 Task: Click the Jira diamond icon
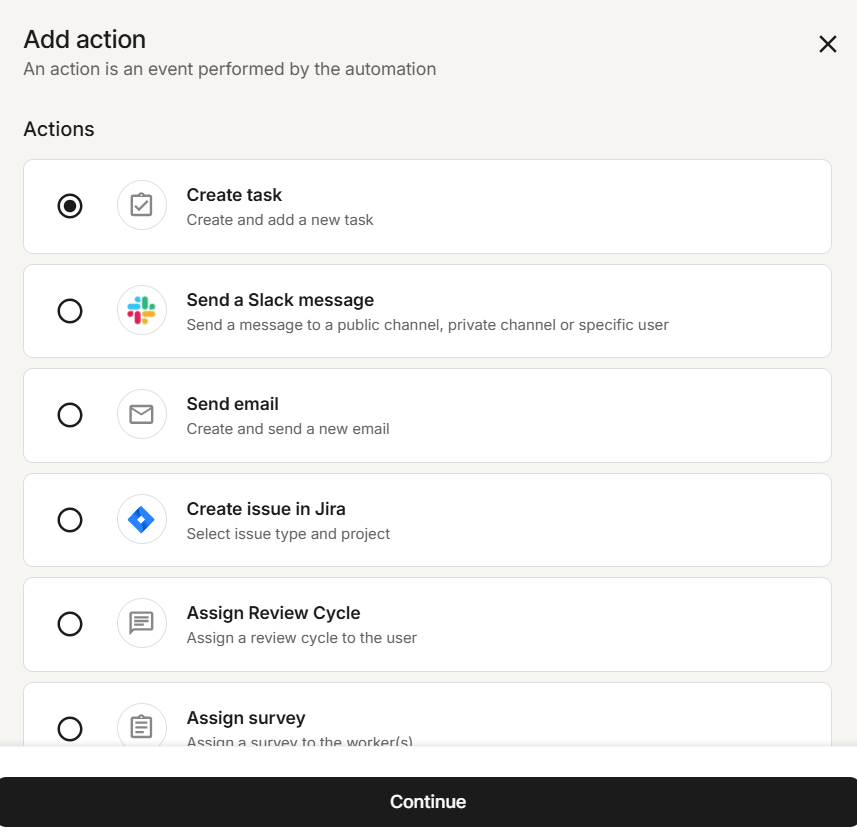tap(141, 519)
